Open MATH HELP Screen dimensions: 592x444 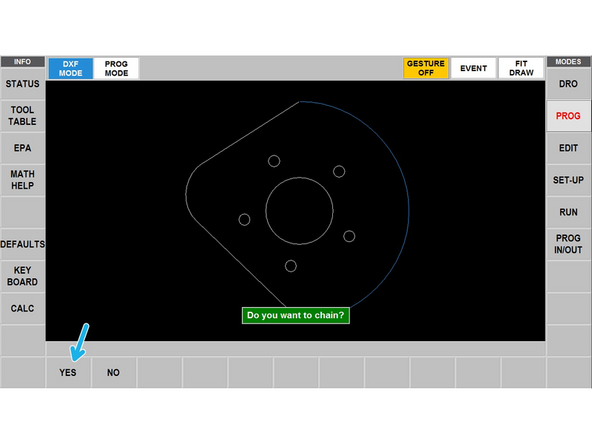[23, 180]
